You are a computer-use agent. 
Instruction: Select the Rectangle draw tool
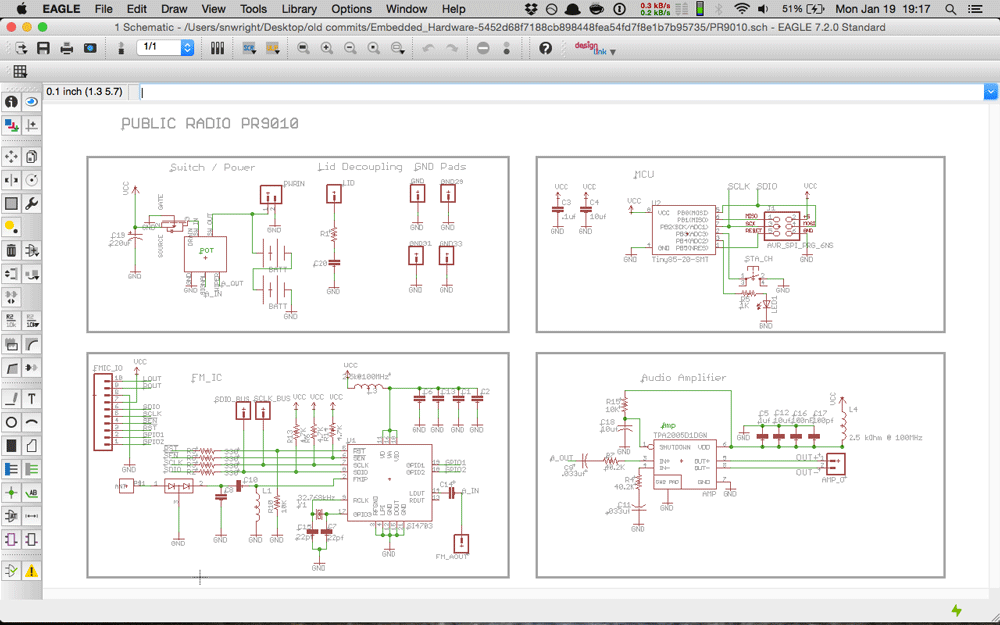[11, 445]
